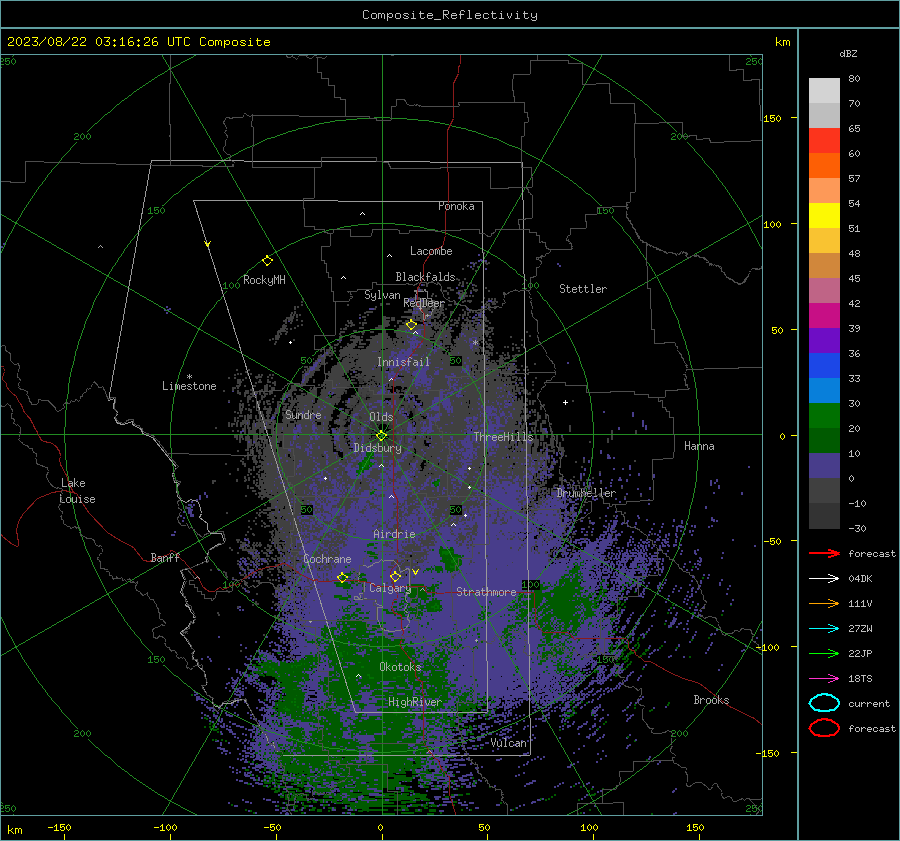The width and height of the screenshot is (900, 841).
Task: Click the white 04DK arrow icon
Action: click(824, 579)
